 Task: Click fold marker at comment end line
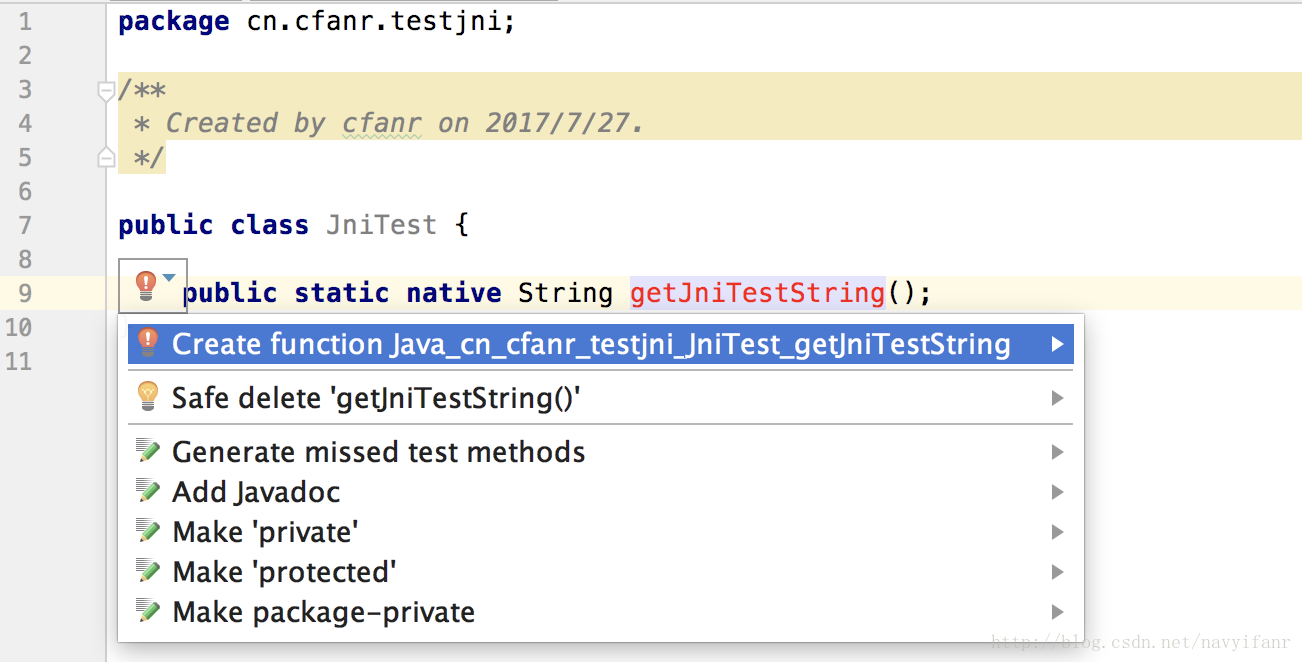coord(105,157)
